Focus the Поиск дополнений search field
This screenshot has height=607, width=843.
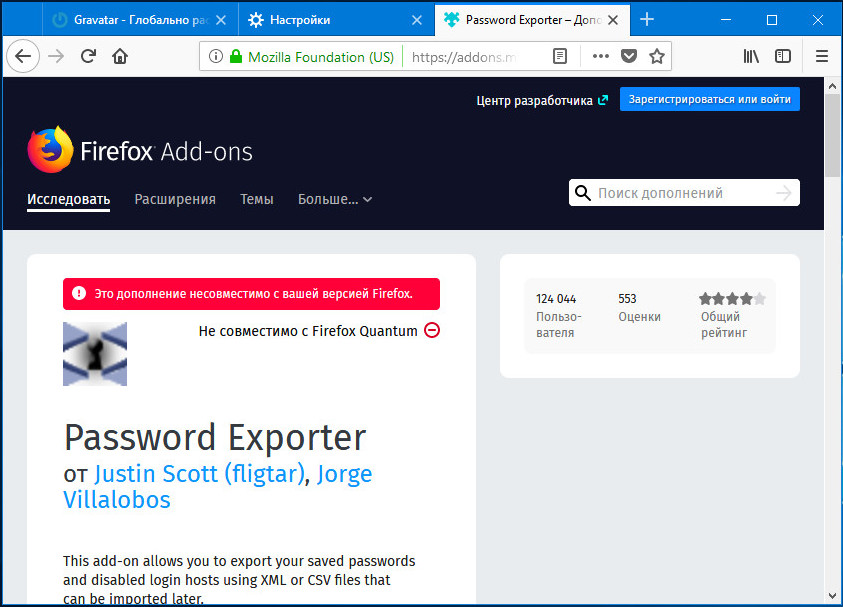684,192
